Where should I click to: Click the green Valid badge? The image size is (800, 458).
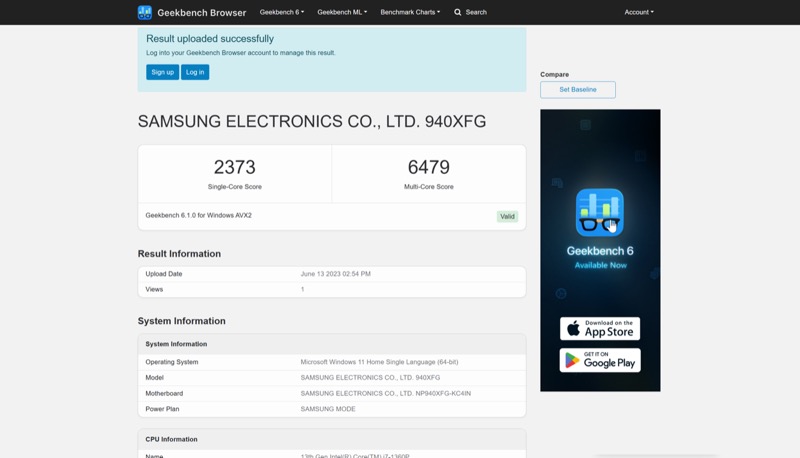(x=507, y=216)
